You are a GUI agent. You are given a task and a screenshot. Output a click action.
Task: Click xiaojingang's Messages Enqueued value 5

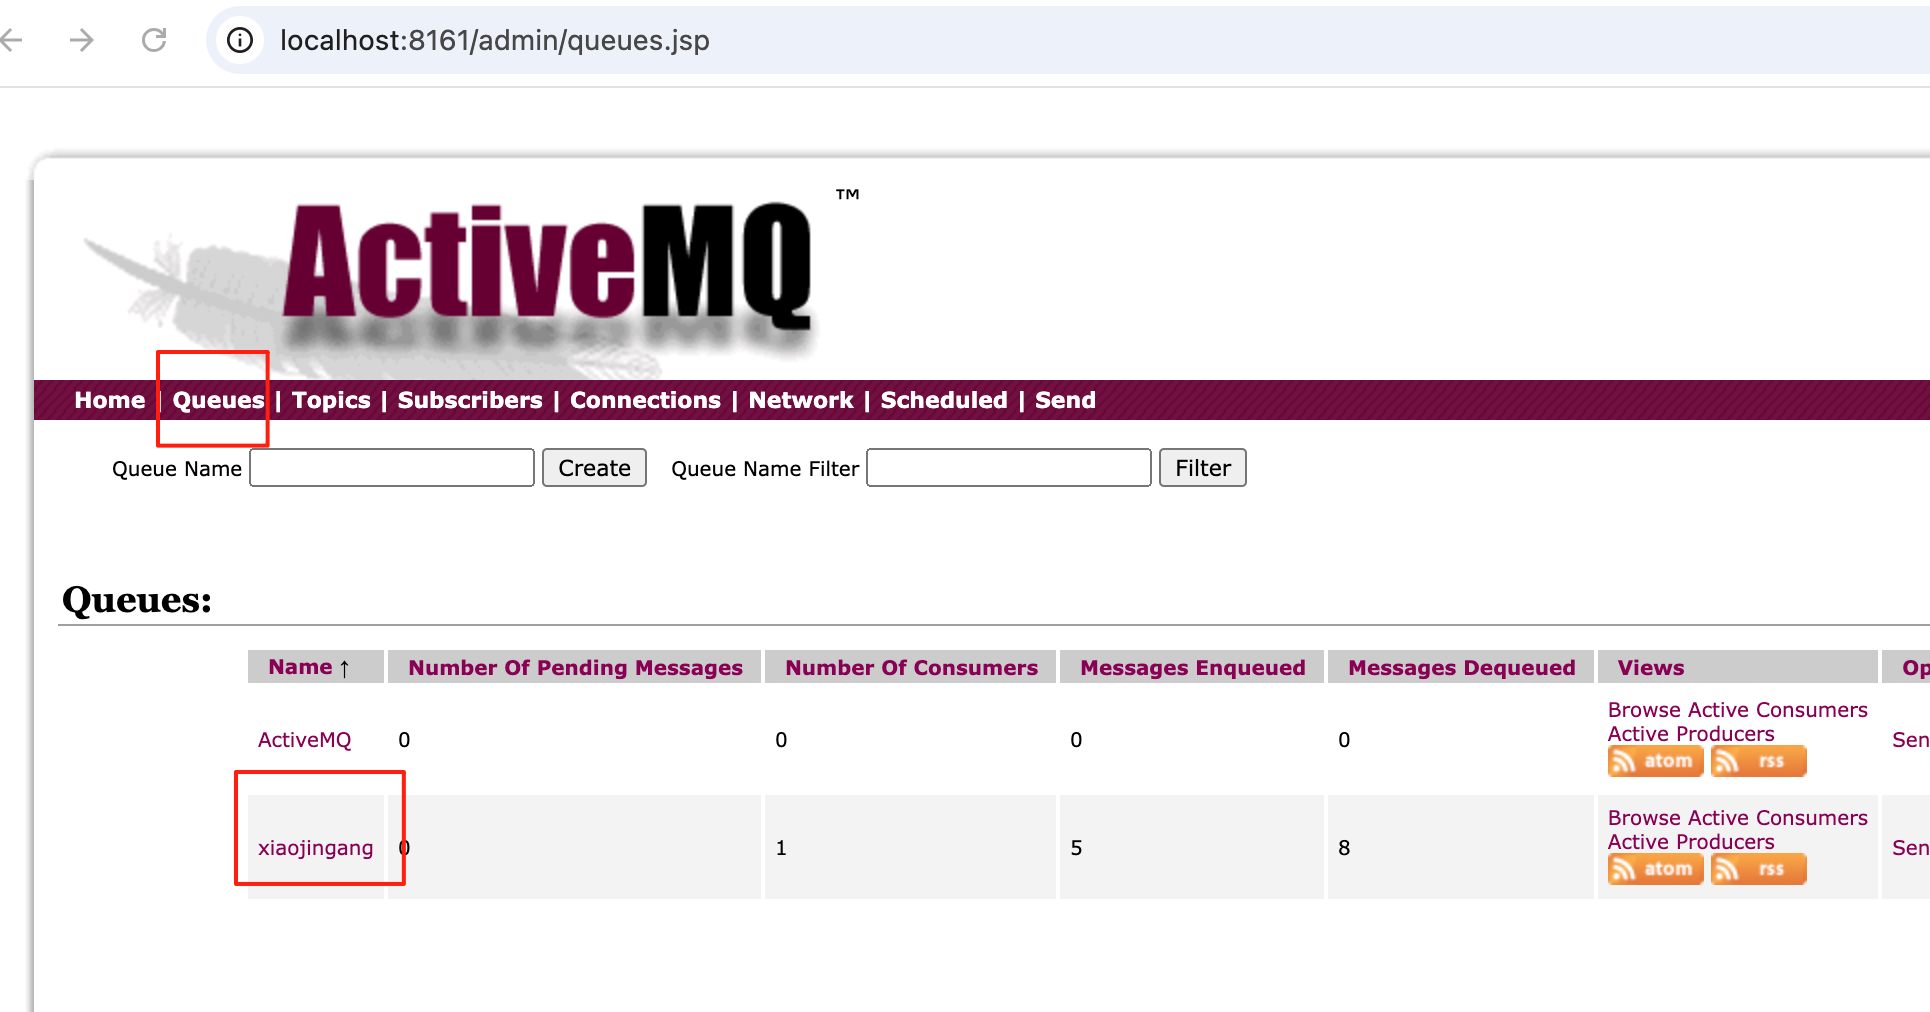pyautogui.click(x=1076, y=848)
